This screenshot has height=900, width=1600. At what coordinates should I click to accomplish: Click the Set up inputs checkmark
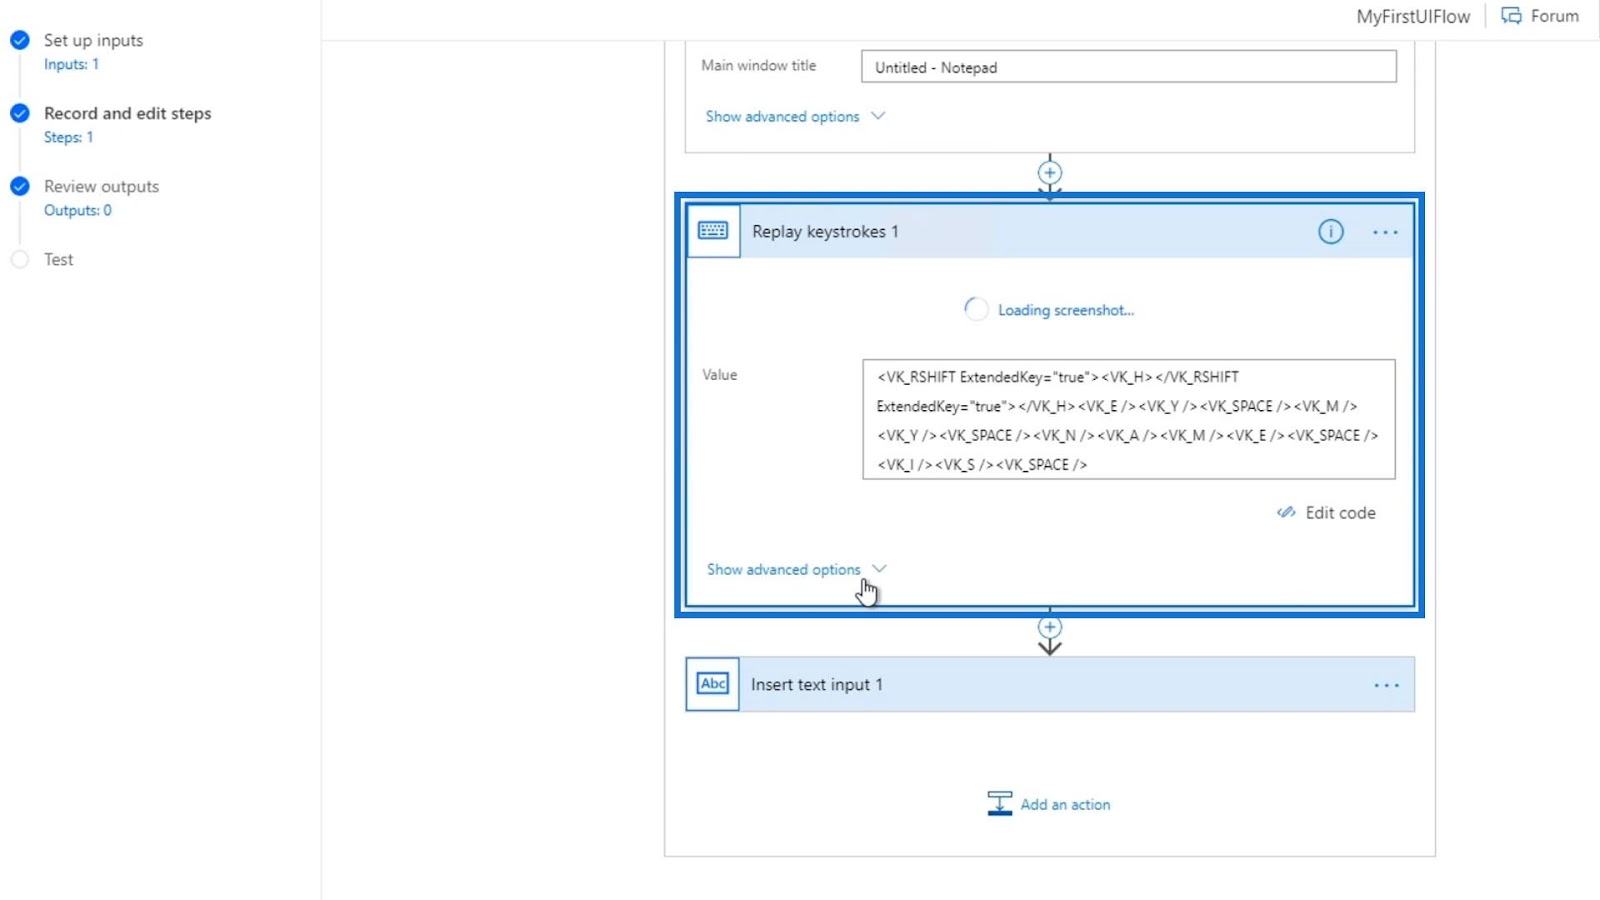tap(20, 40)
